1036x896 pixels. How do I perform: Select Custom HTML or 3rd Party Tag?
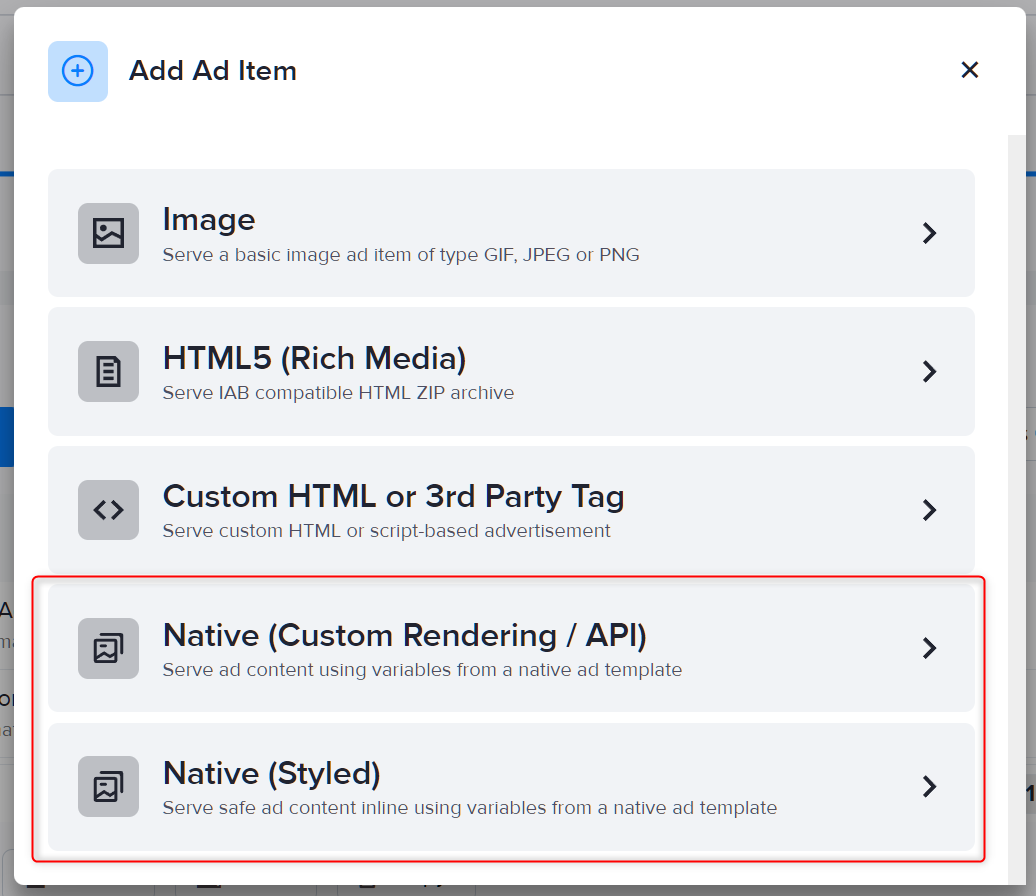(511, 510)
